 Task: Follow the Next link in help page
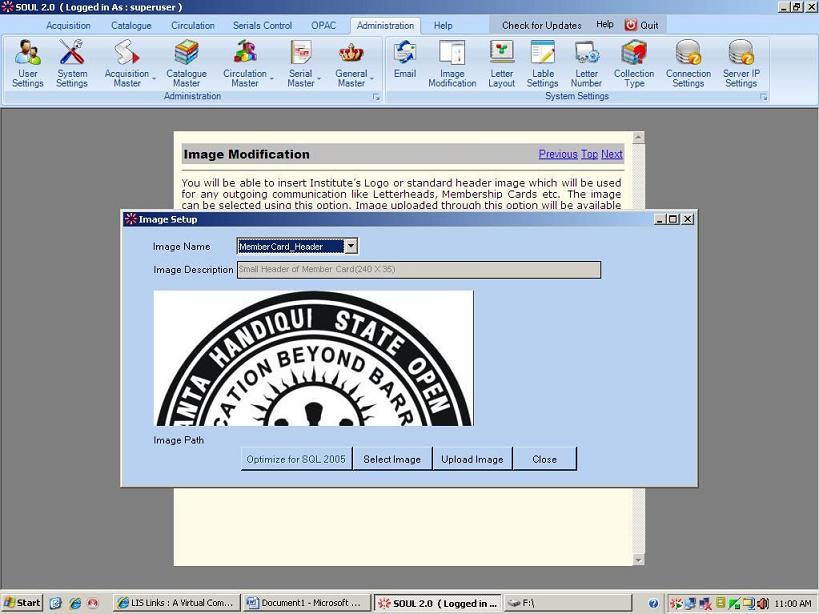(612, 154)
